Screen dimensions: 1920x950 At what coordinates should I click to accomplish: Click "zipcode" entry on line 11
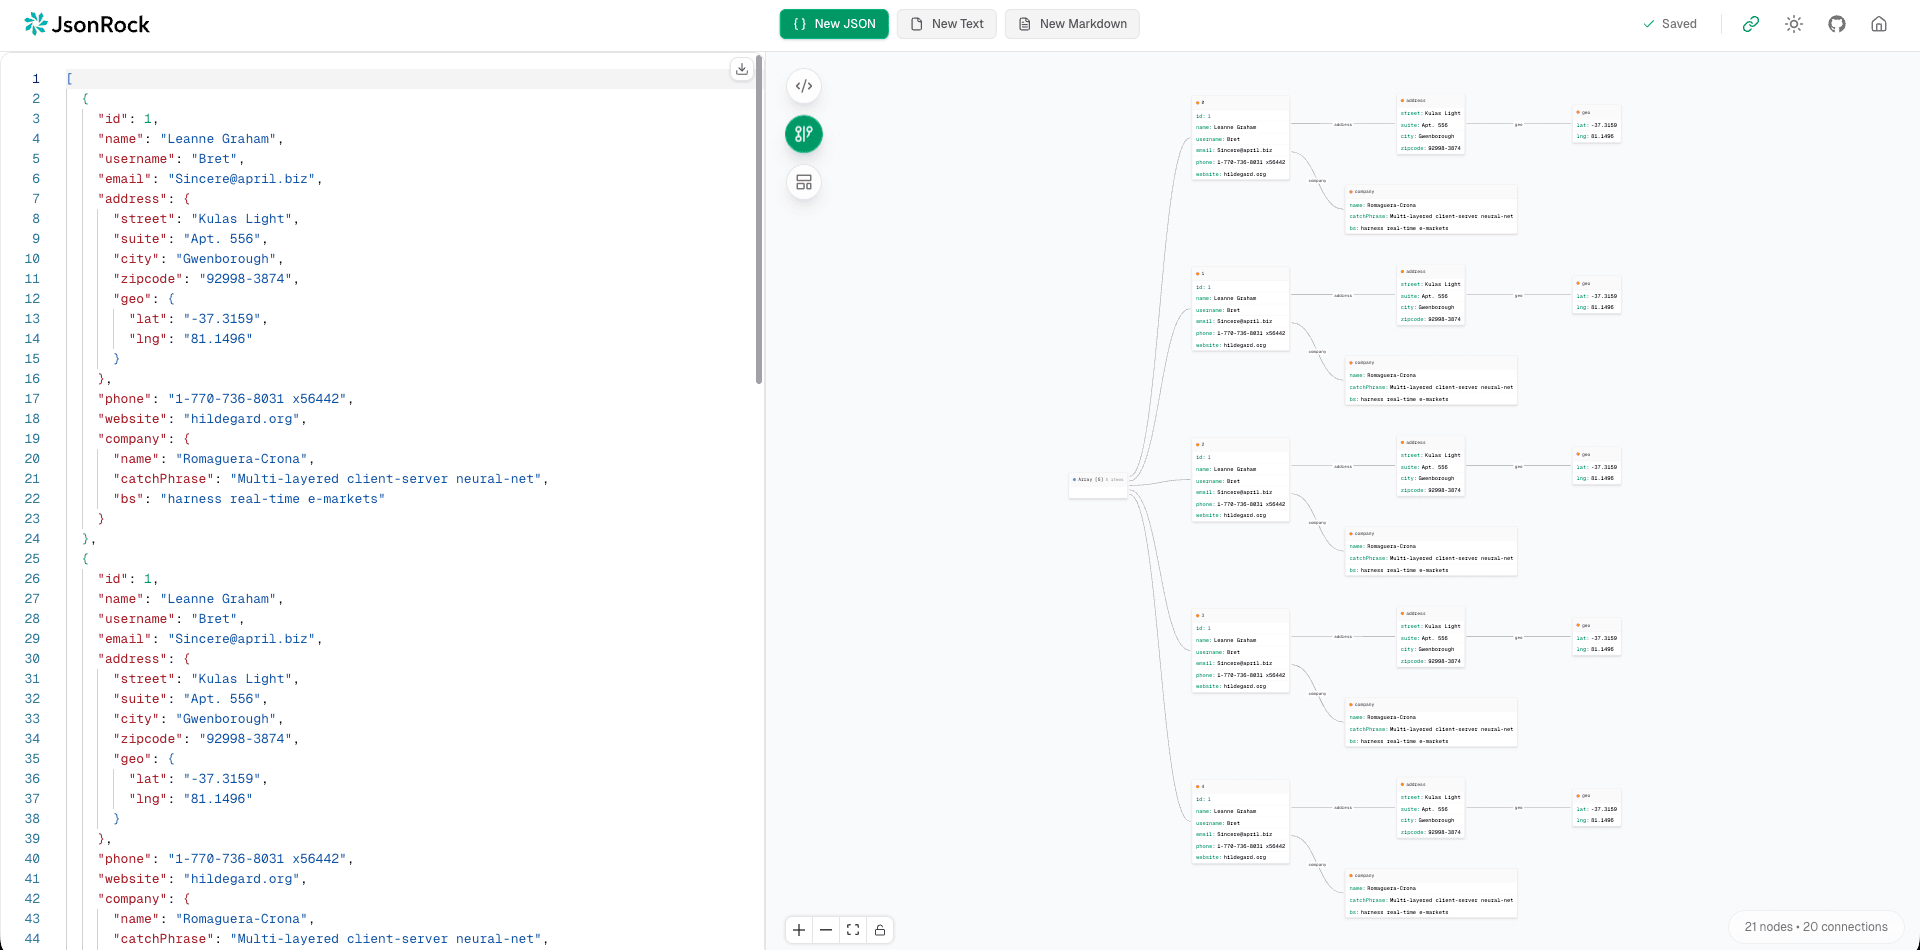click(x=206, y=279)
